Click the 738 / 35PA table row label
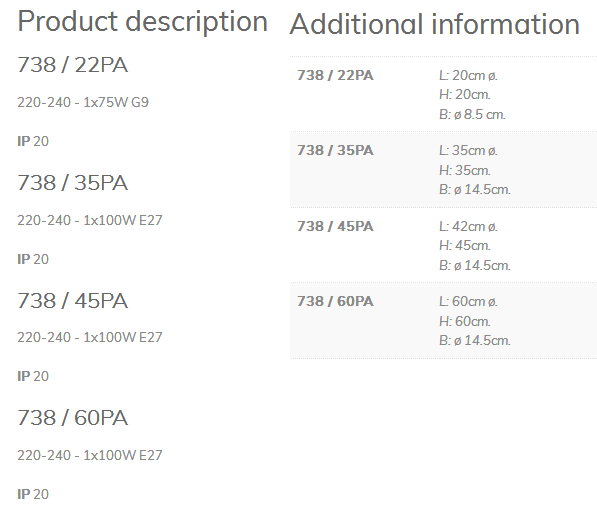The height and width of the screenshot is (510, 597). coord(335,150)
